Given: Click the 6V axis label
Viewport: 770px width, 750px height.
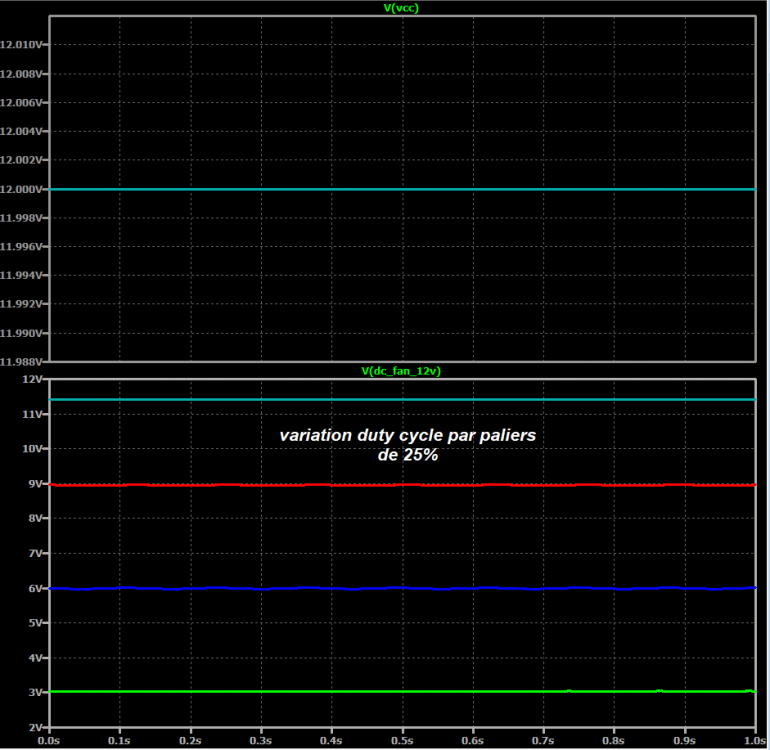Looking at the screenshot, I should click(36, 588).
